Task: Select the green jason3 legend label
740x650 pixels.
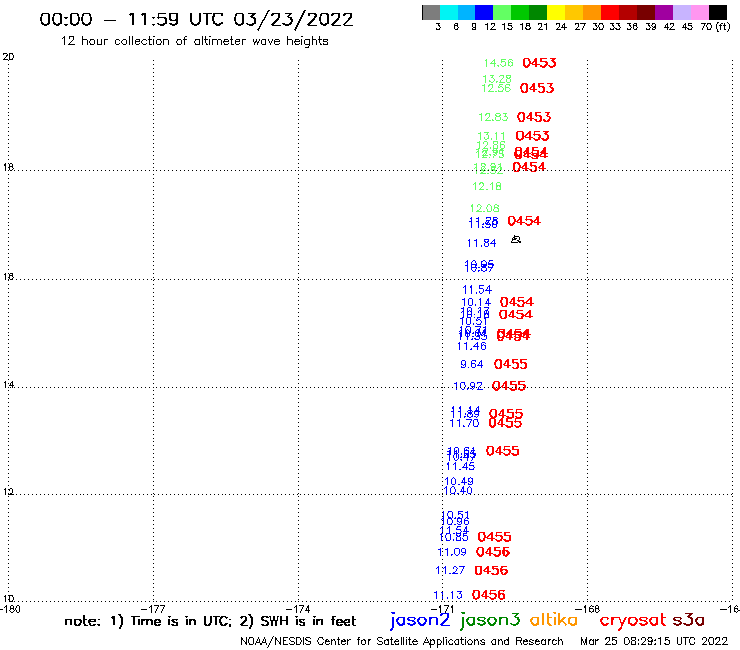Action: point(490,620)
